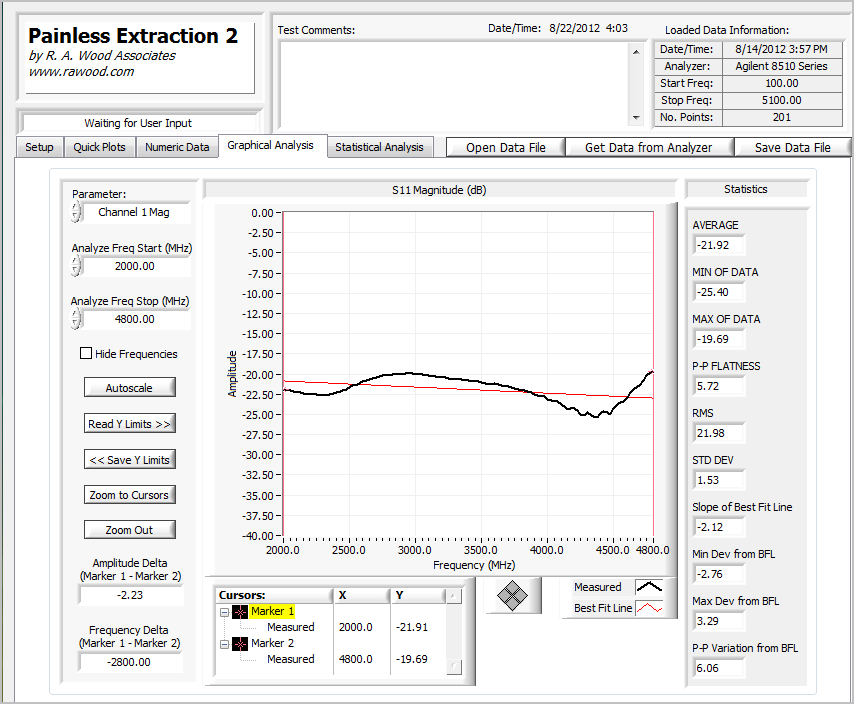Open the Quick Plots tab
Screen dimensions: 854x704
tap(100, 147)
